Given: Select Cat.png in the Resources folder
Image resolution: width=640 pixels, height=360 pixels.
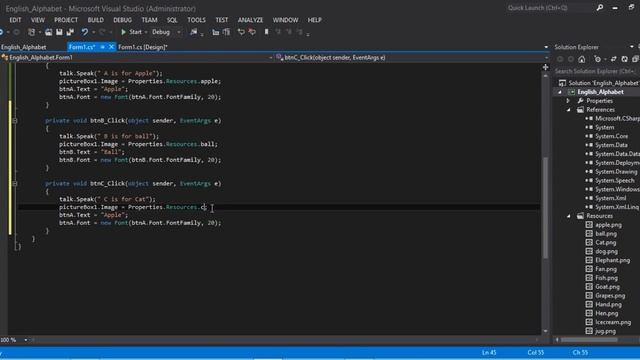Looking at the screenshot, I should (605, 242).
